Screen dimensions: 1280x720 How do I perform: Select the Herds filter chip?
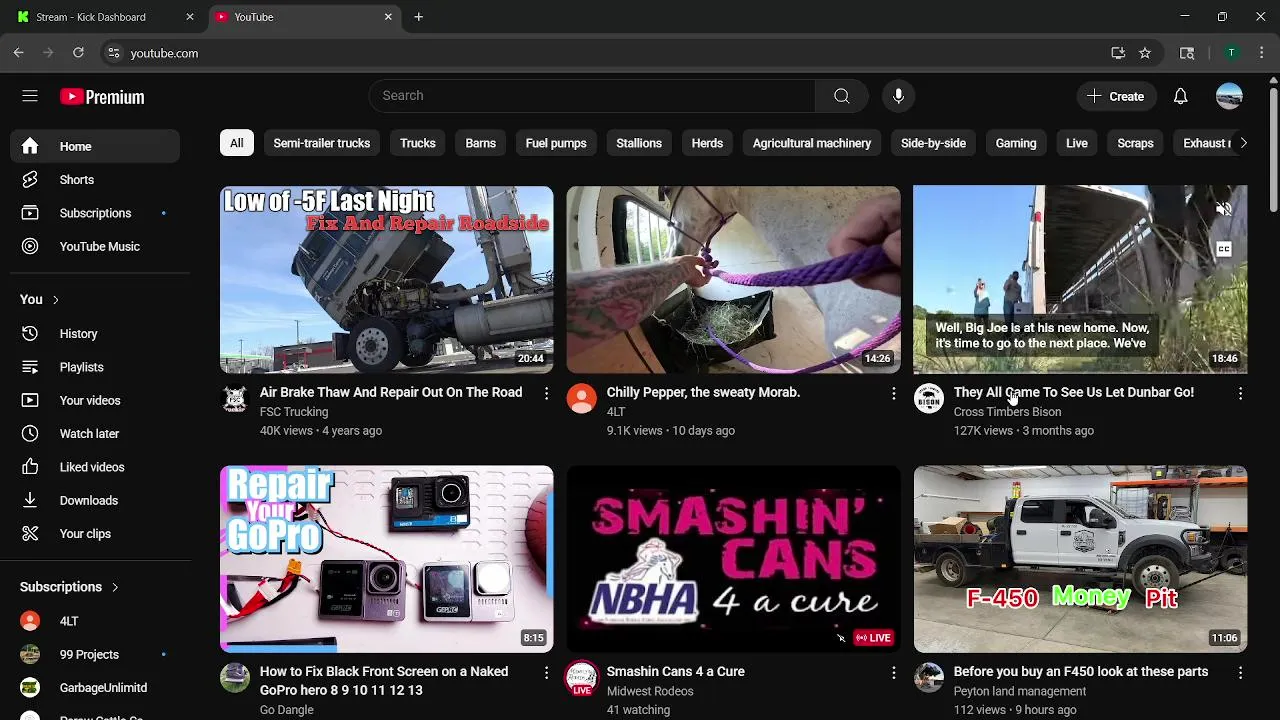point(707,143)
